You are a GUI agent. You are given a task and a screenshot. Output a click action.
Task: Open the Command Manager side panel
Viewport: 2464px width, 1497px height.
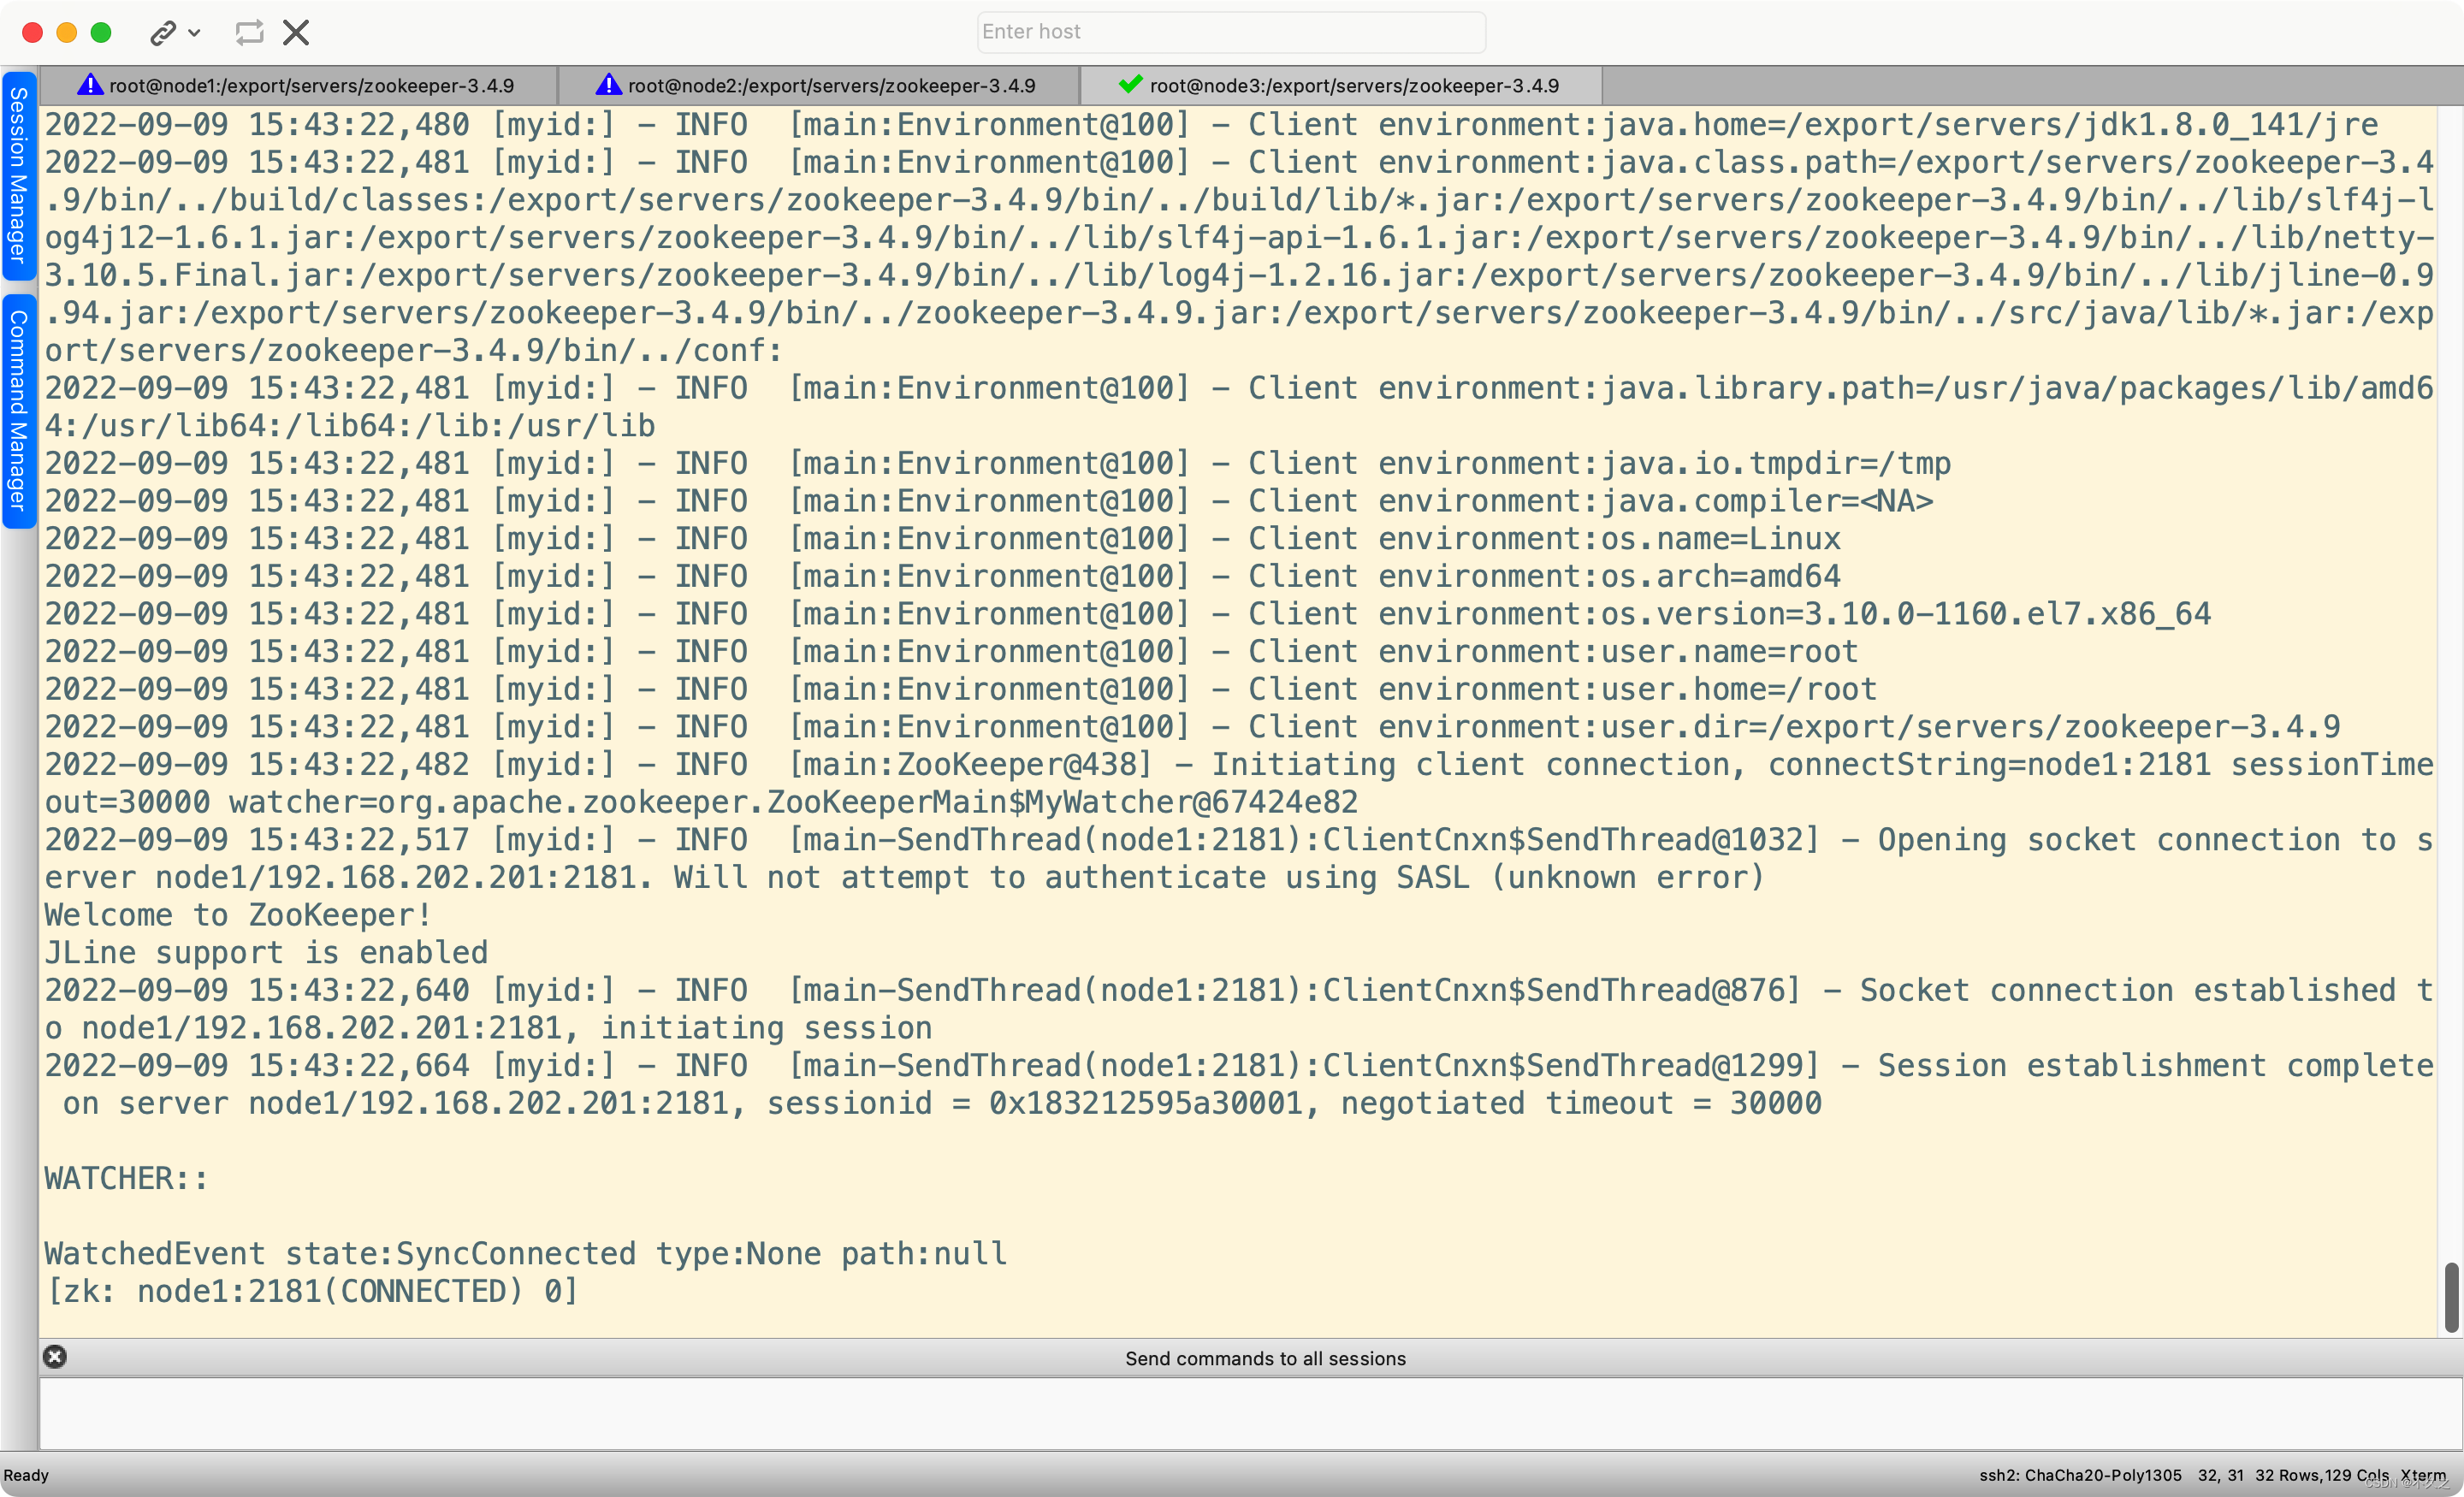(18, 410)
